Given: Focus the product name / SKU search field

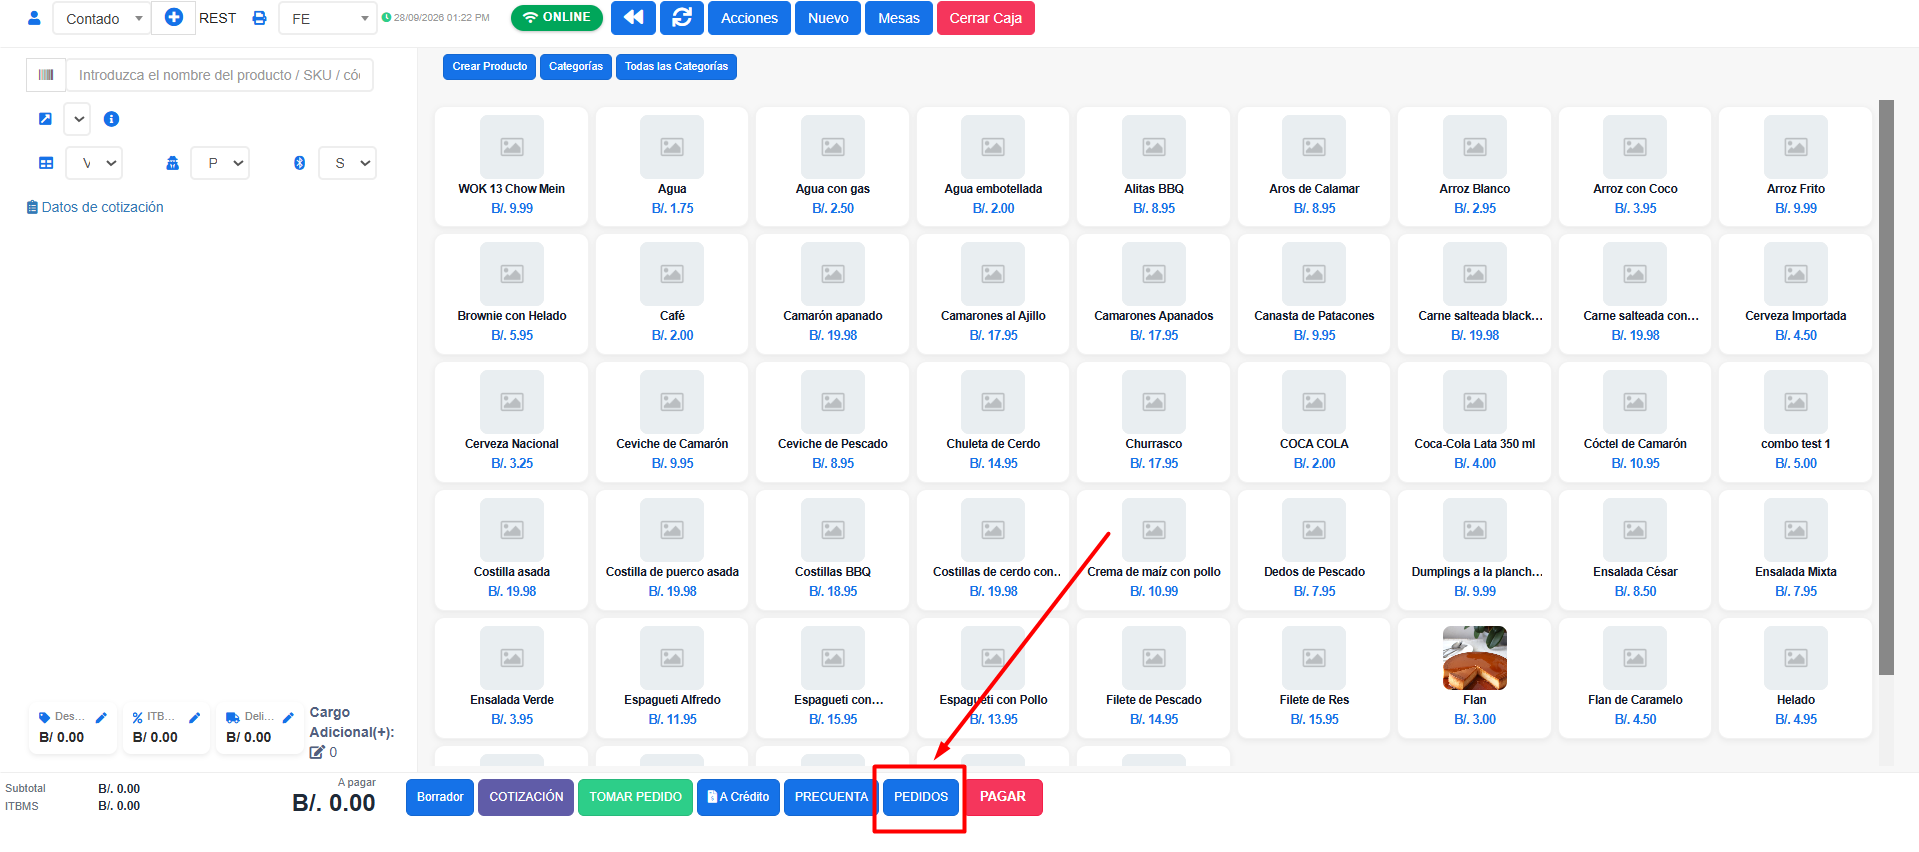Looking at the screenshot, I should [x=220, y=75].
